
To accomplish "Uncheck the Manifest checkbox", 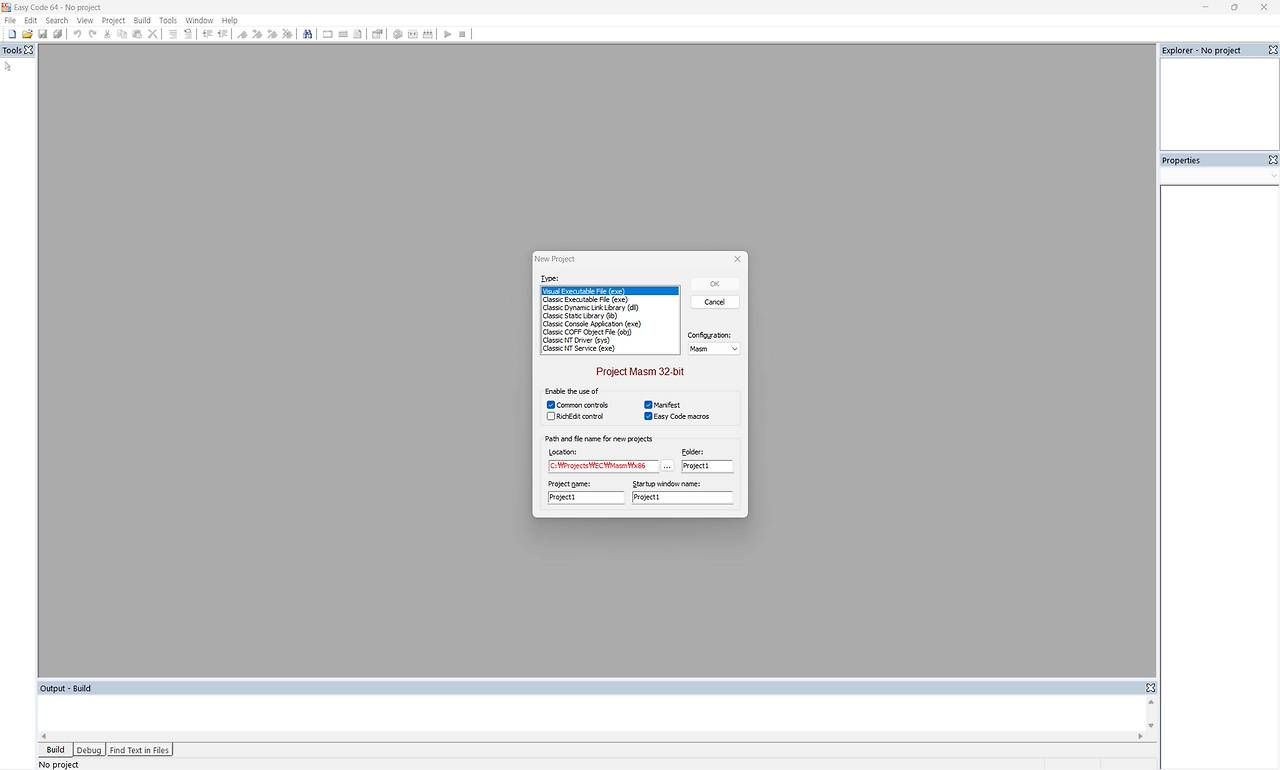I will [x=648, y=405].
